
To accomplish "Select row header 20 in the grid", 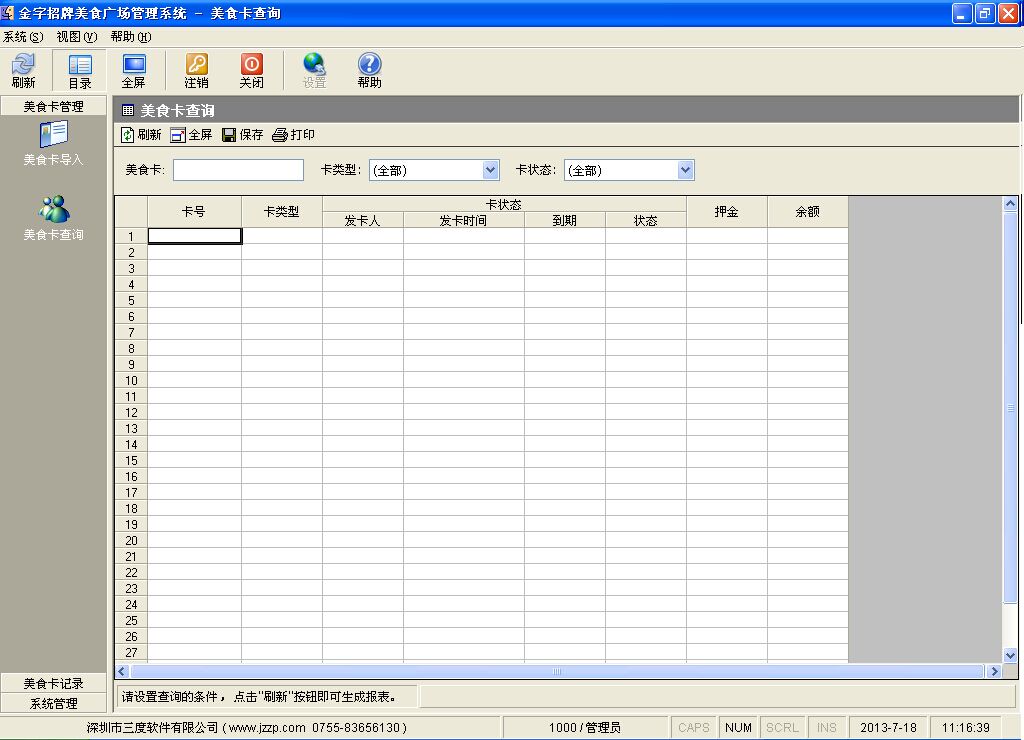I will [131, 541].
